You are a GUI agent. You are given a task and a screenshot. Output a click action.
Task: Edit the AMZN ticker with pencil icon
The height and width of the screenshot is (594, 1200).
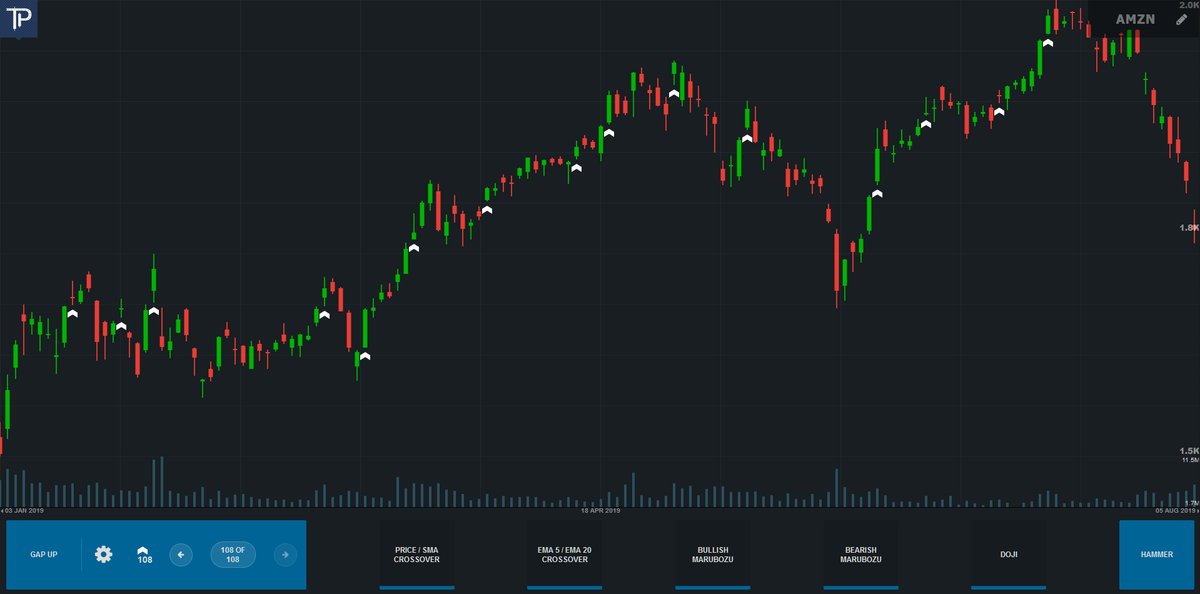(x=1182, y=19)
